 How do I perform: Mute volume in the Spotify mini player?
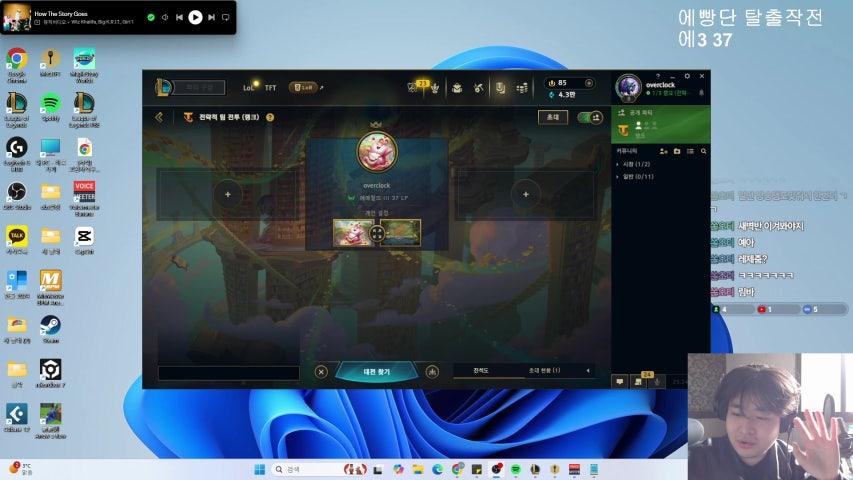(165, 17)
